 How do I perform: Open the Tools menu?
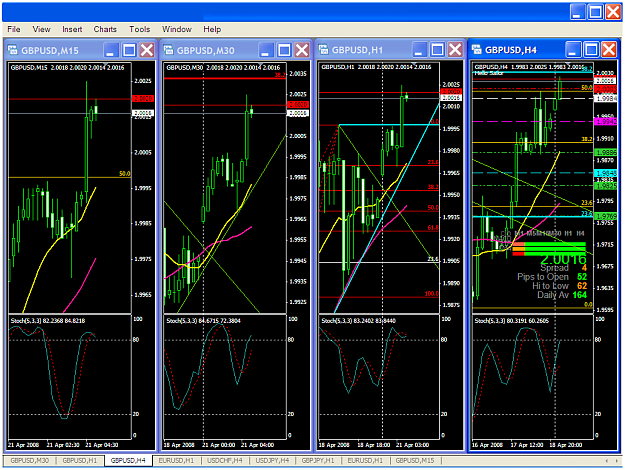click(x=140, y=29)
